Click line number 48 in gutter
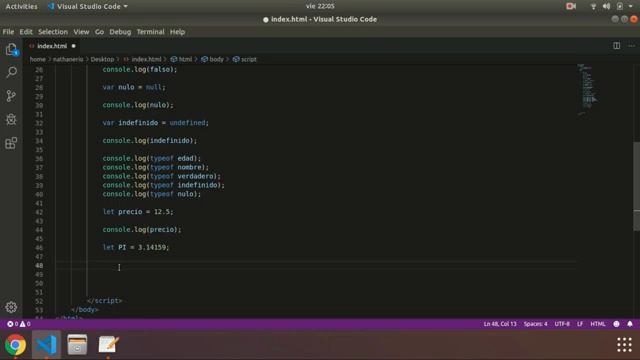 [39, 265]
